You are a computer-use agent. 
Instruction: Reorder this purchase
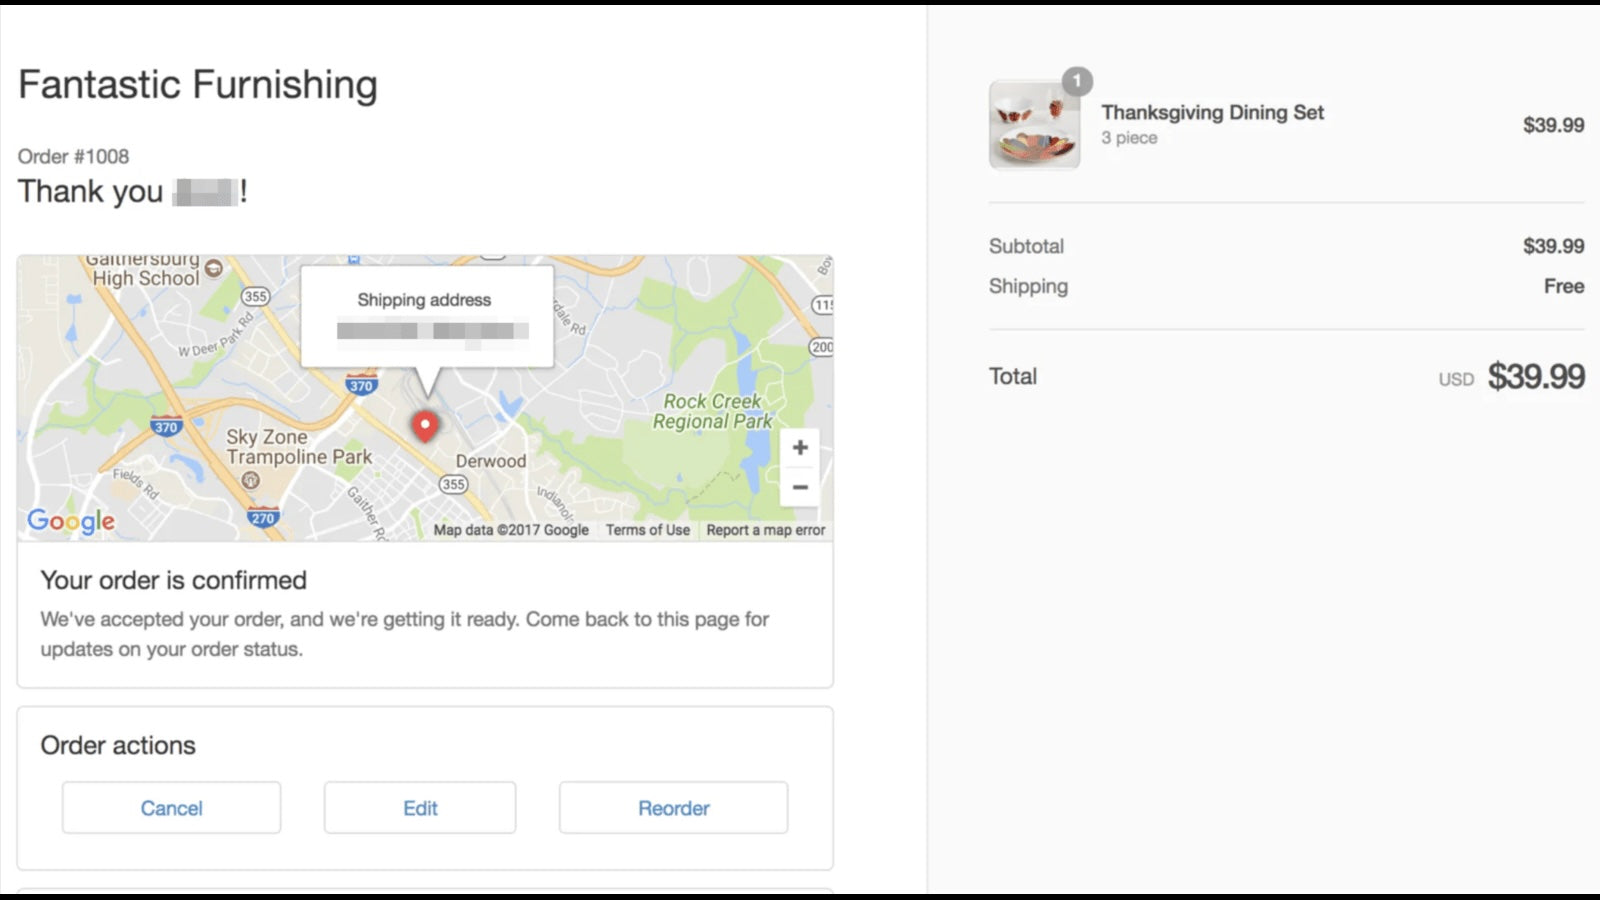673,808
